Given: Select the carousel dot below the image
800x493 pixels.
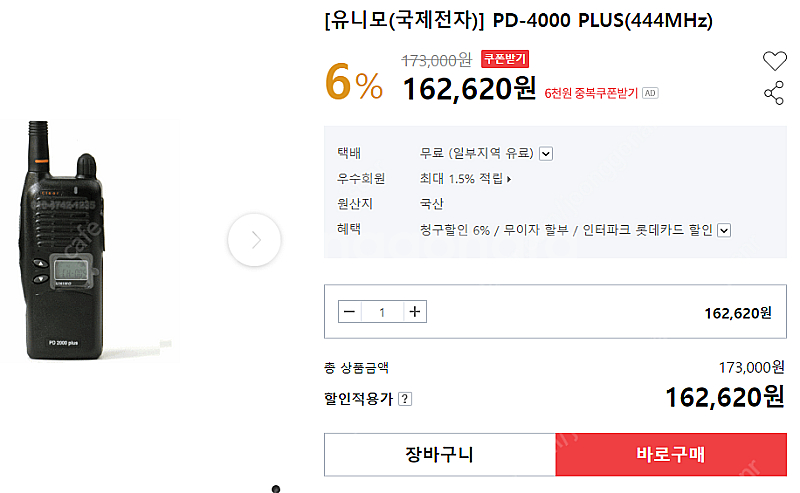Looking at the screenshot, I should coord(276,488).
